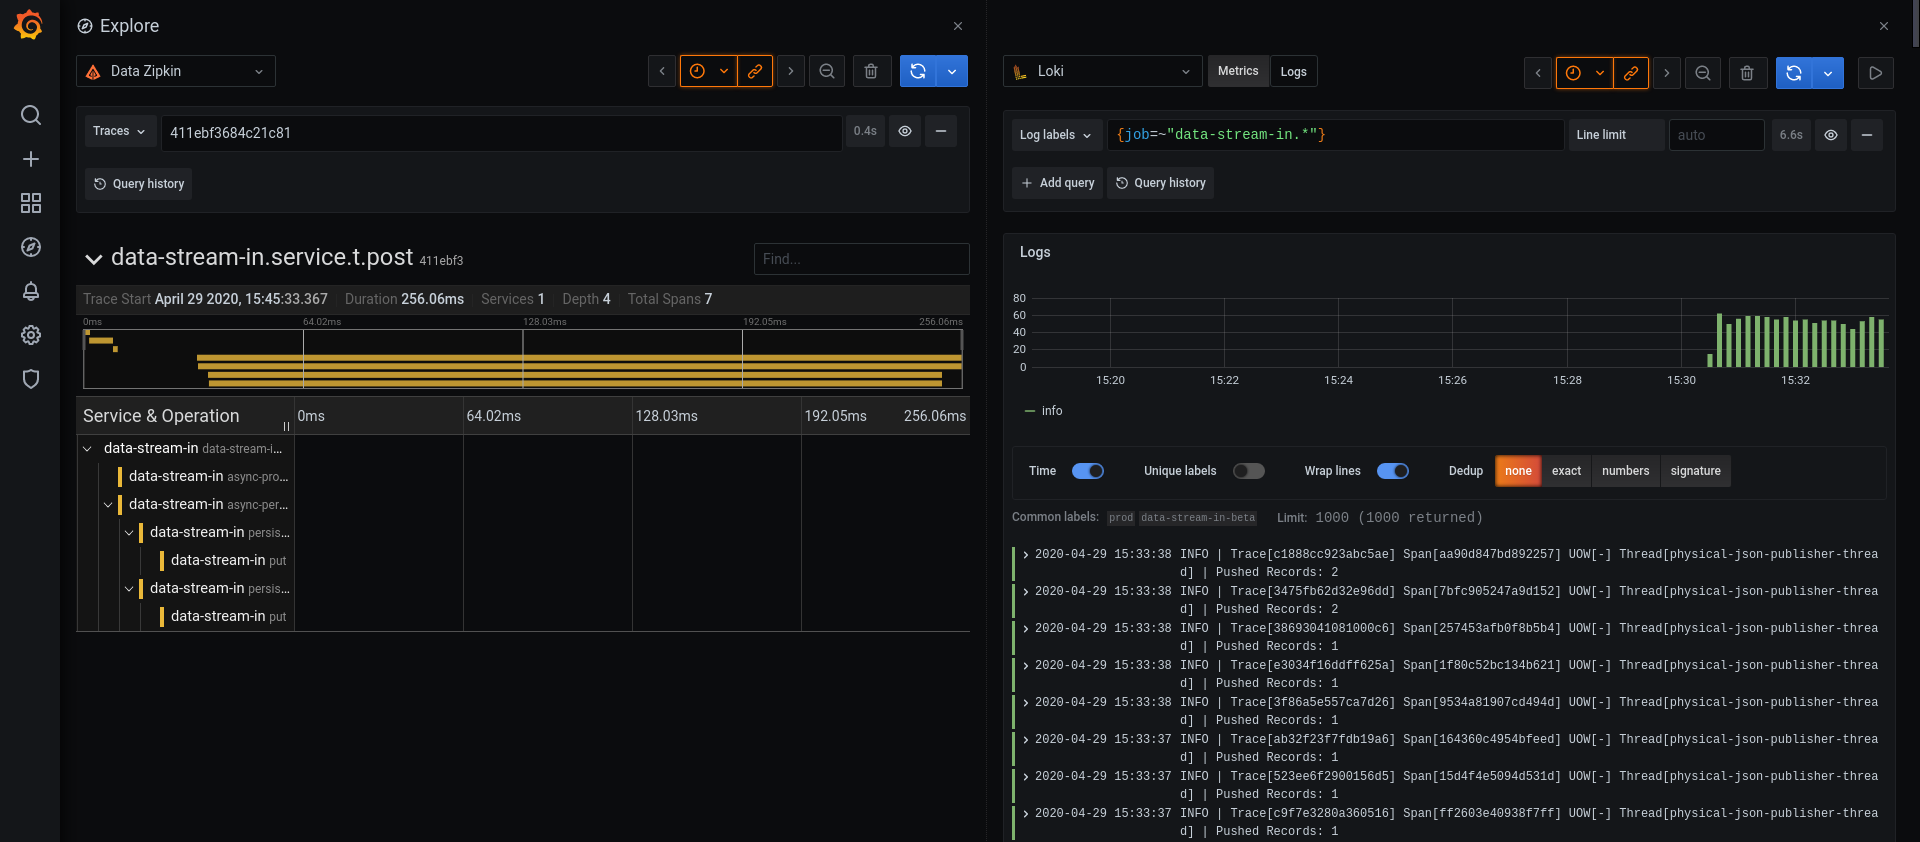Open the search icon in sidebar
Image resolution: width=1920 pixels, height=842 pixels.
(31, 115)
